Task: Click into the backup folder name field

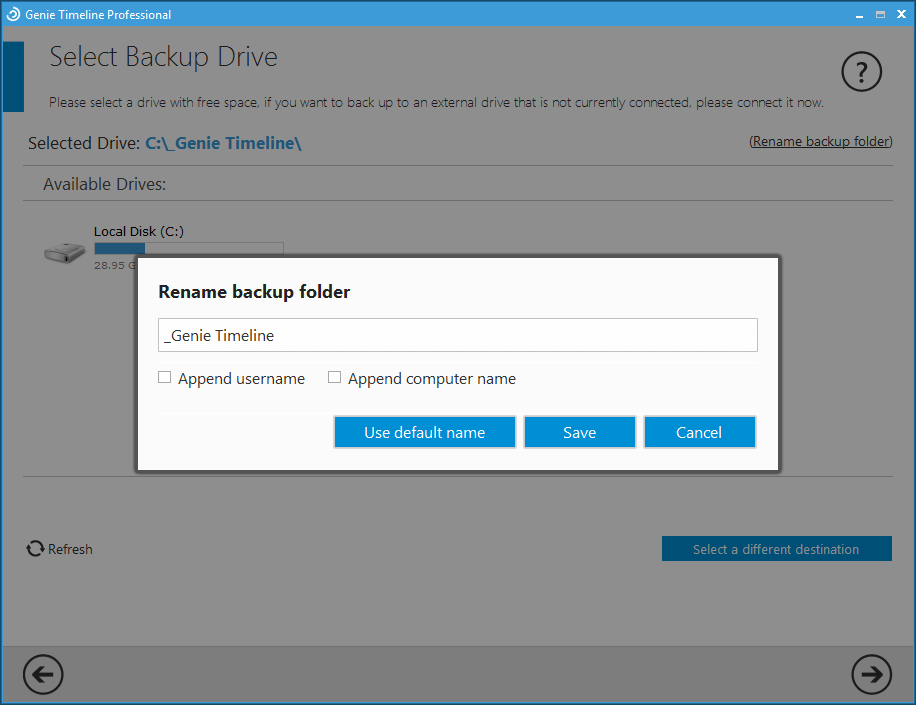Action: pyautogui.click(x=457, y=336)
